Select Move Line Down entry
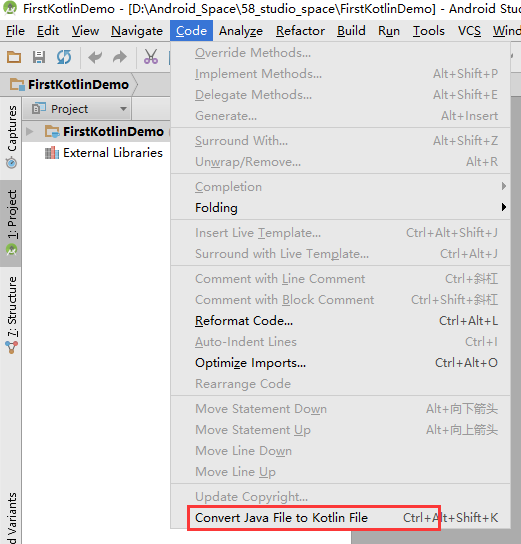This screenshot has height=544, width=521. [x=341, y=451]
